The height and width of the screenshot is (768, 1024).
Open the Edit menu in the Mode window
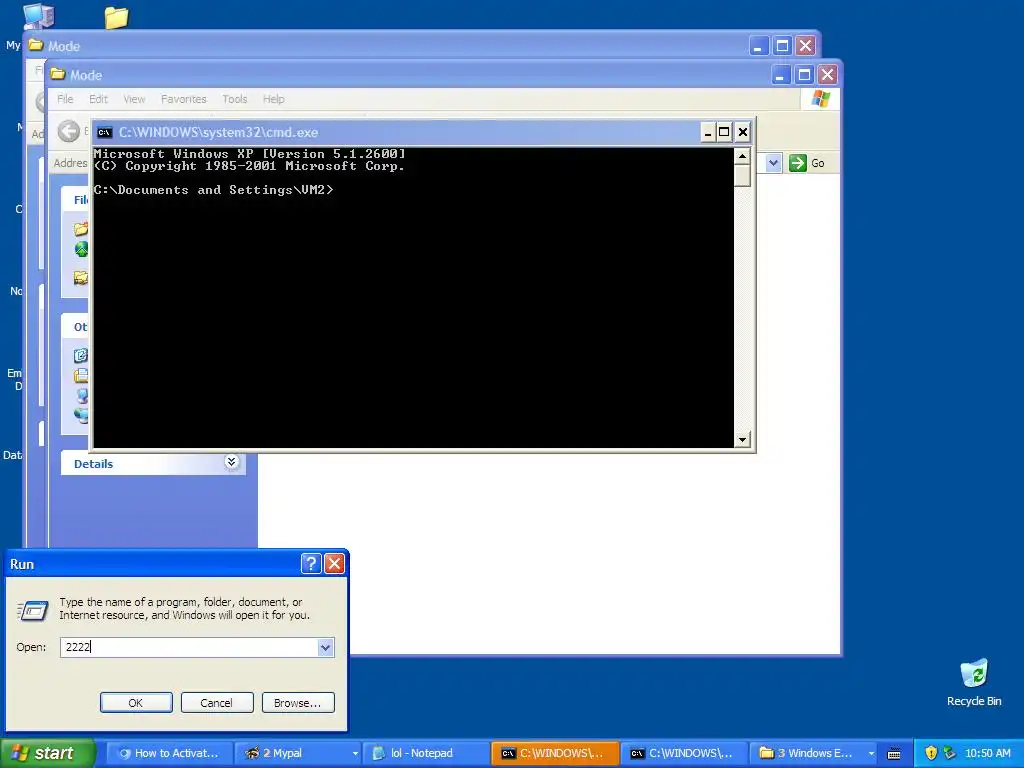tap(99, 99)
